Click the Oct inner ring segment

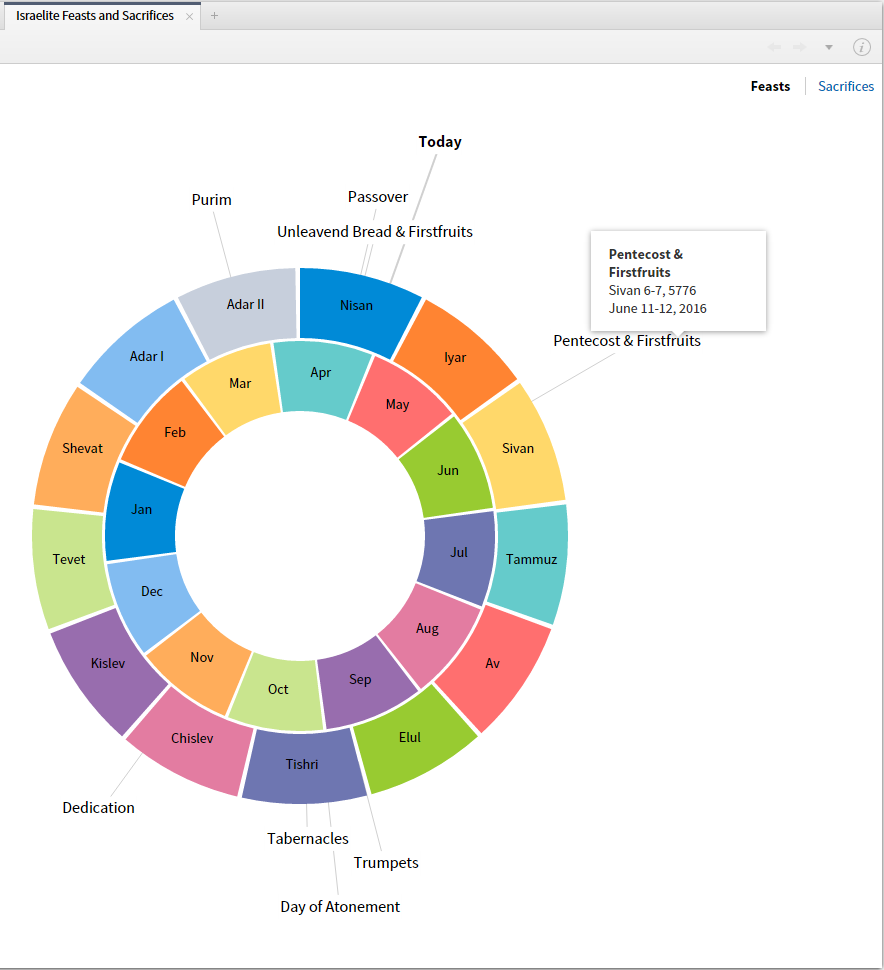point(278,690)
